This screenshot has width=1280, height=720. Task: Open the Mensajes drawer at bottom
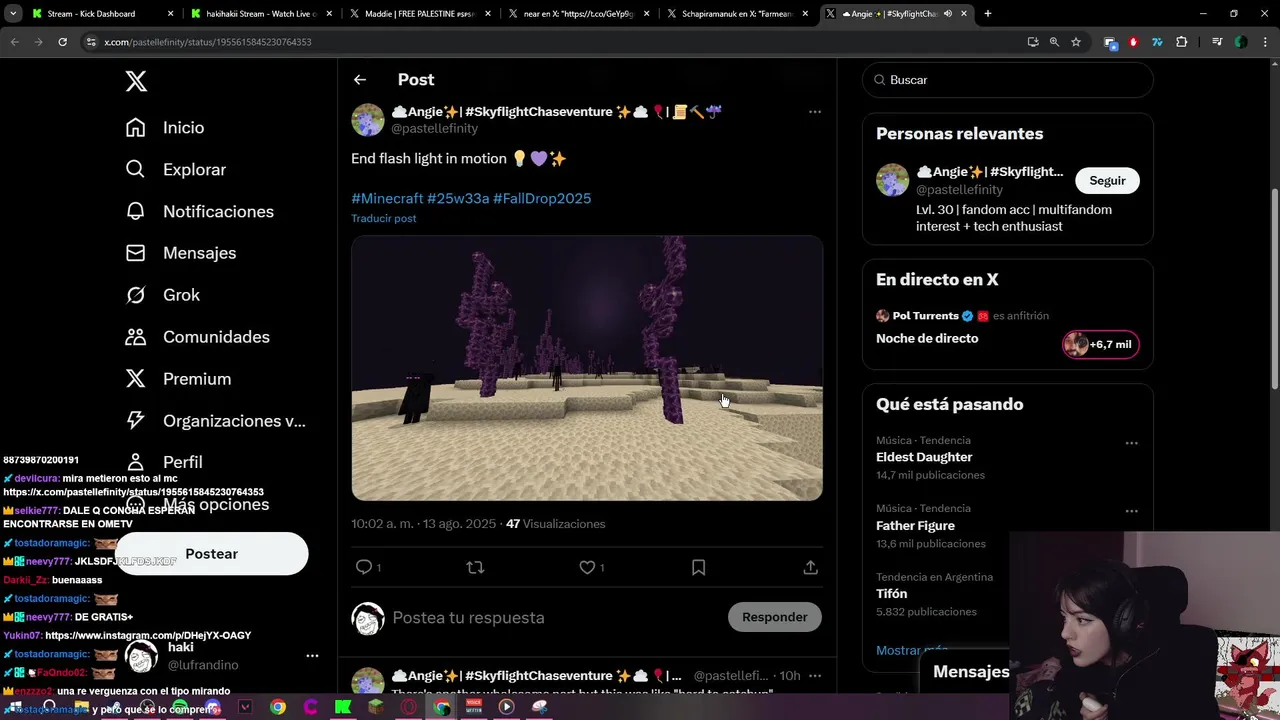[x=970, y=672]
